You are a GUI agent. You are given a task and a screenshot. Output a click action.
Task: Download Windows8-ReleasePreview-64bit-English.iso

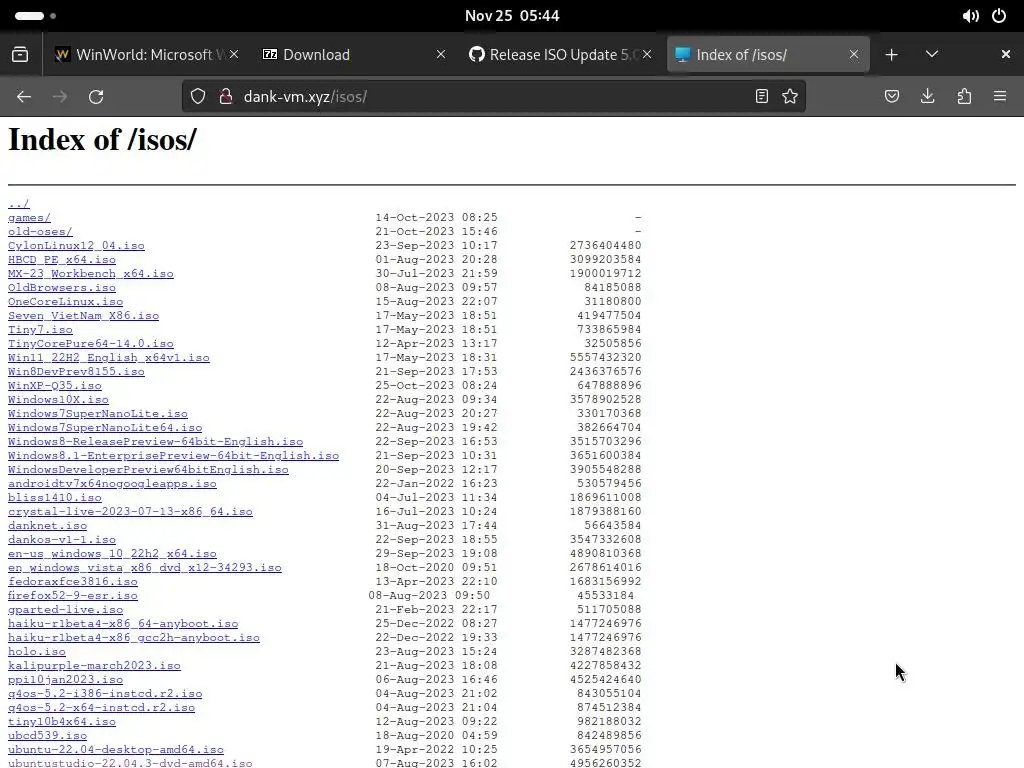coord(155,442)
